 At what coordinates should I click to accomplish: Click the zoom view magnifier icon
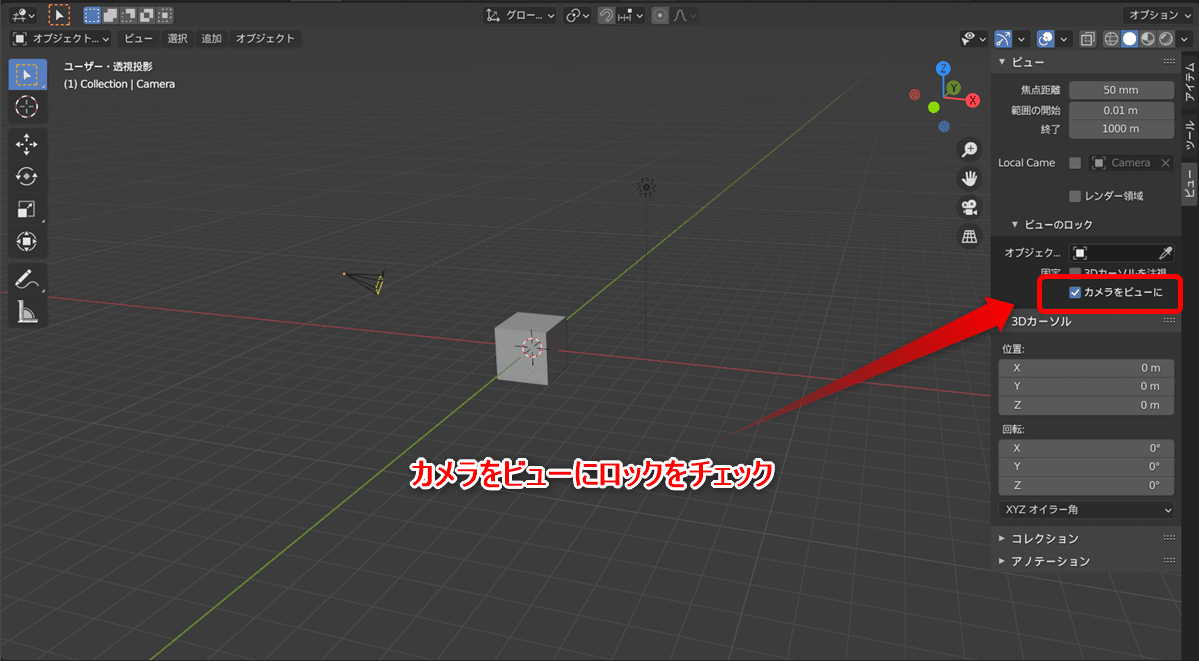coord(970,150)
